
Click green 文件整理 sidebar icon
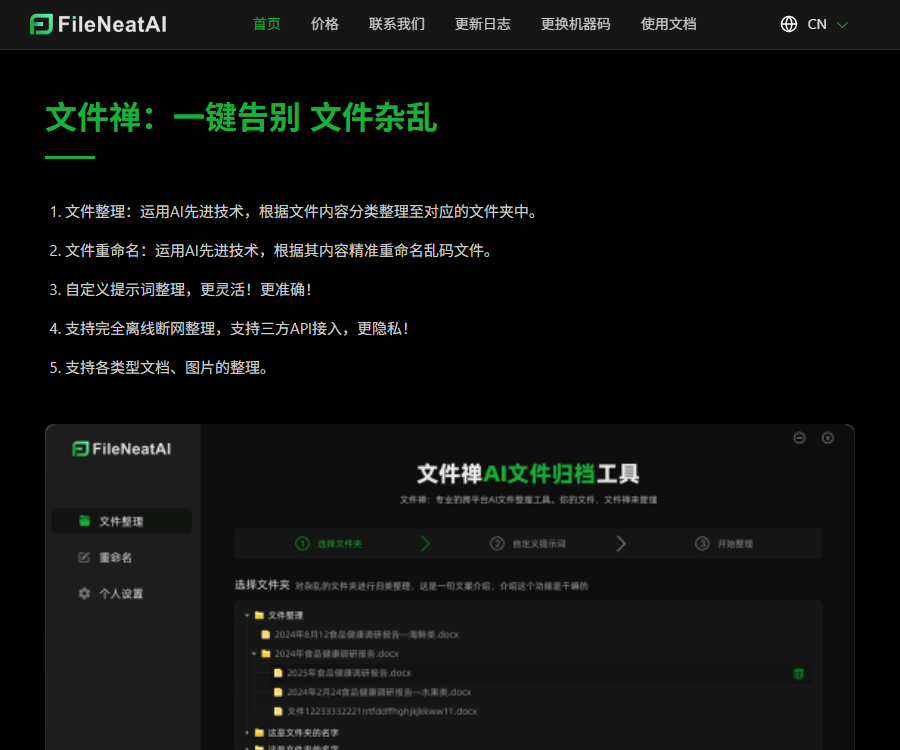point(84,520)
